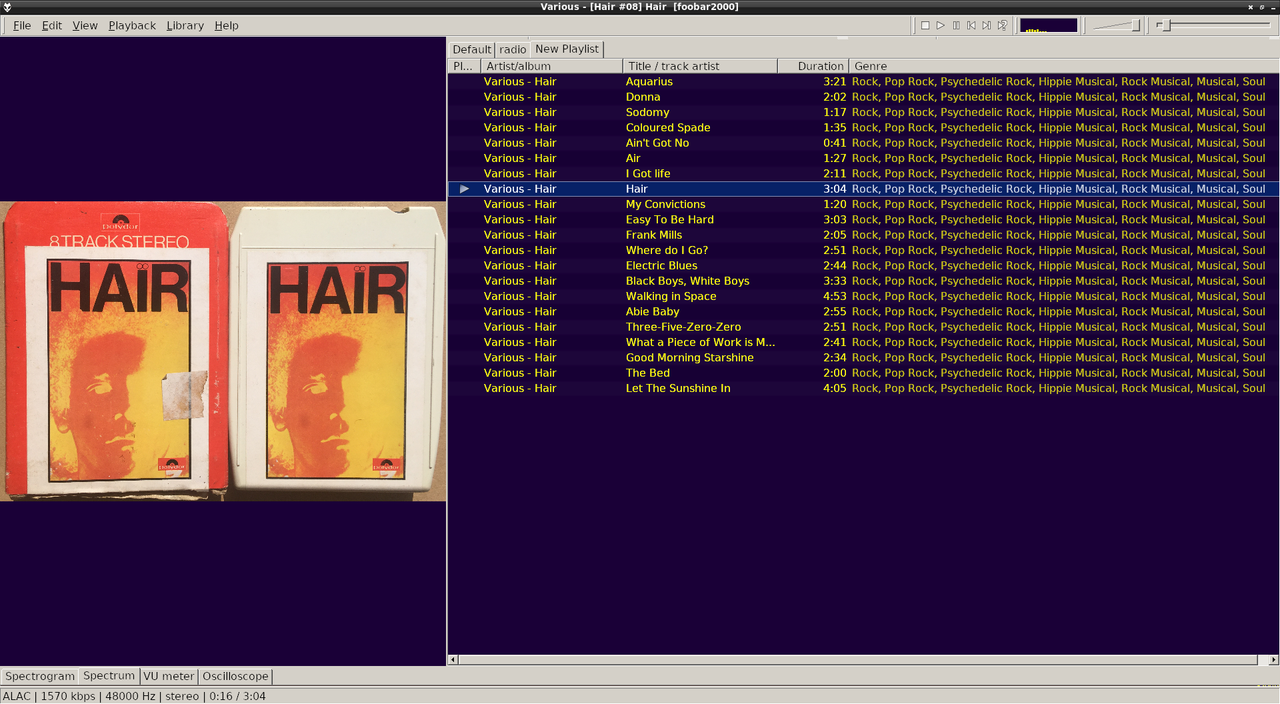Click the mini spectrum visualizer in toolbar
The image size is (1280, 704).
pyautogui.click(x=1049, y=25)
